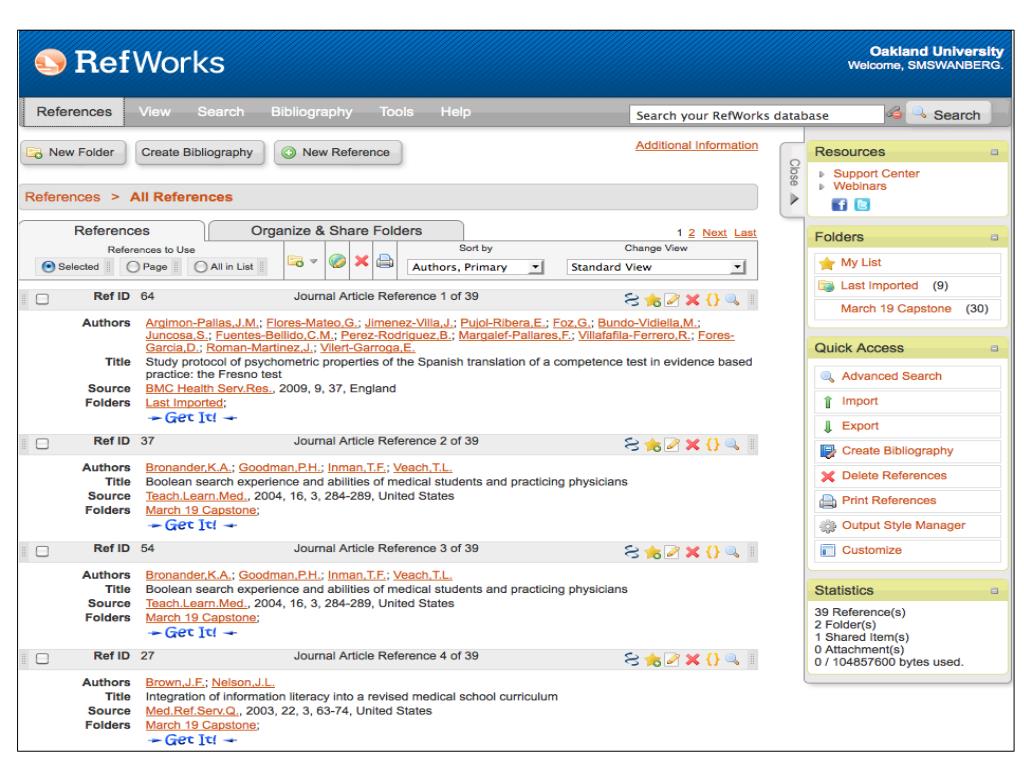Click the globe icon in the references toolbar

(337, 261)
